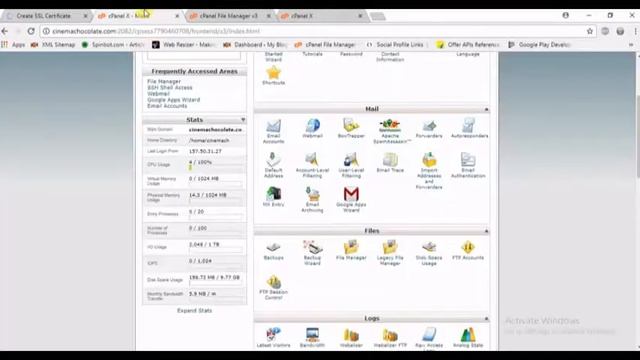Open the Latest Visitors icon in Logs

(273, 335)
